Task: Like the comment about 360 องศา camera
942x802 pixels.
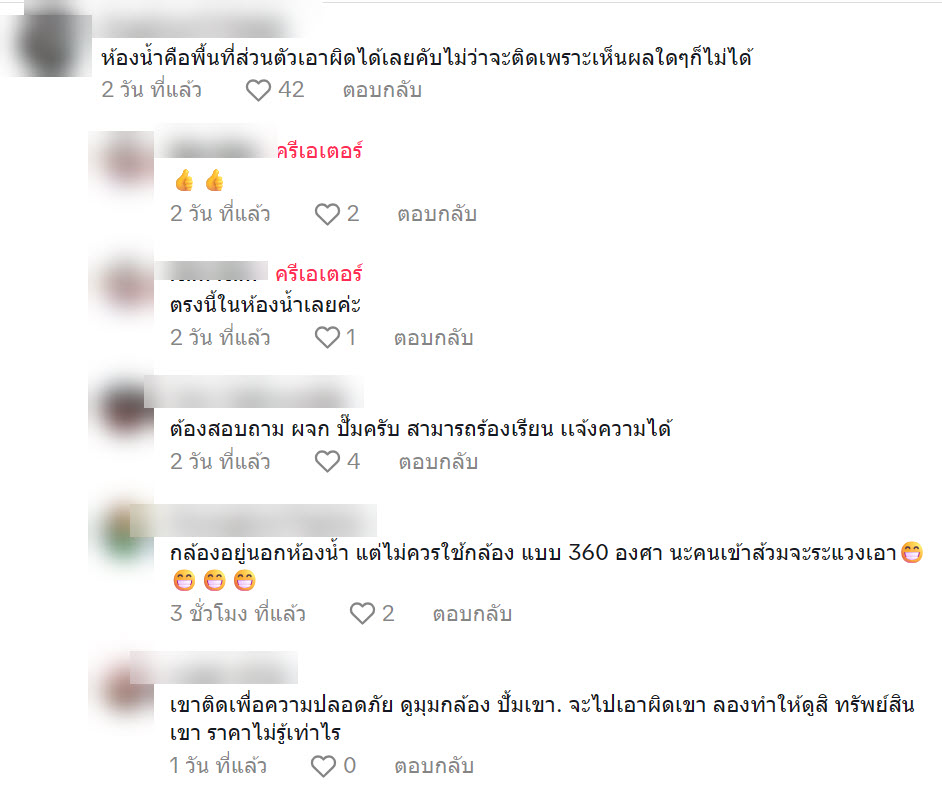Action: tap(362, 614)
